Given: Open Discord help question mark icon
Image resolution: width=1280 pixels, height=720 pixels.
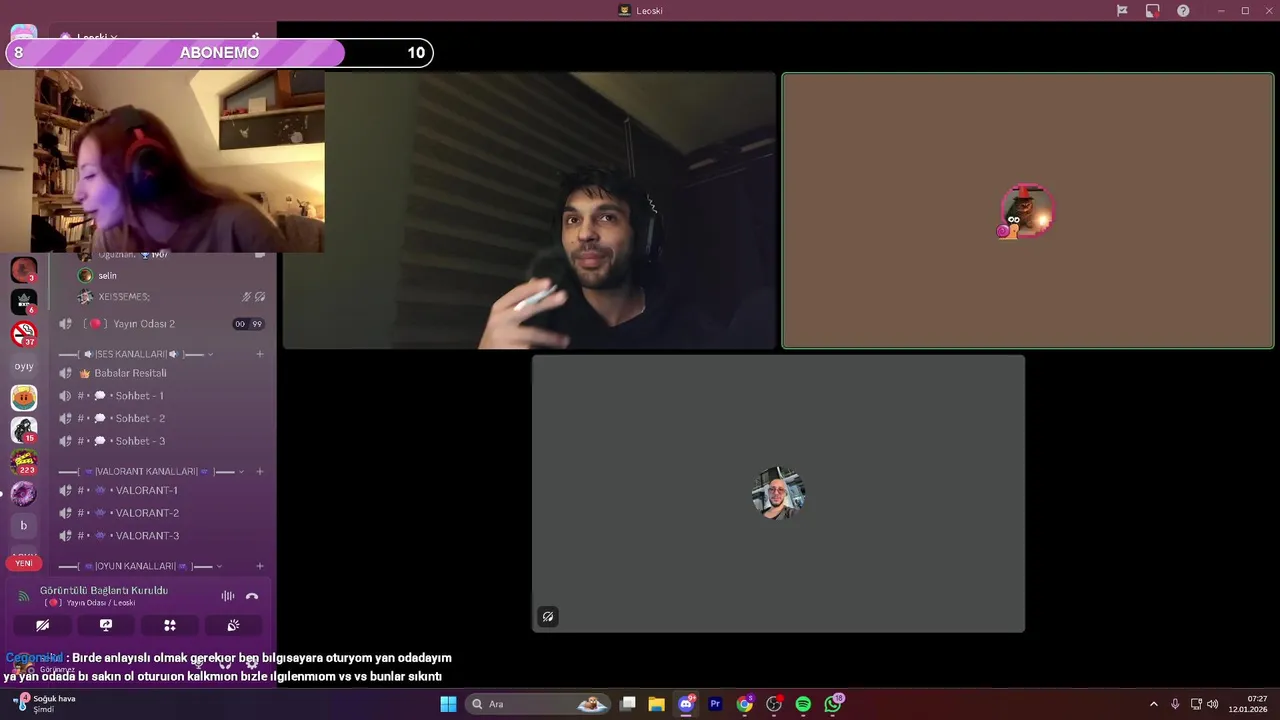Looking at the screenshot, I should [1184, 11].
